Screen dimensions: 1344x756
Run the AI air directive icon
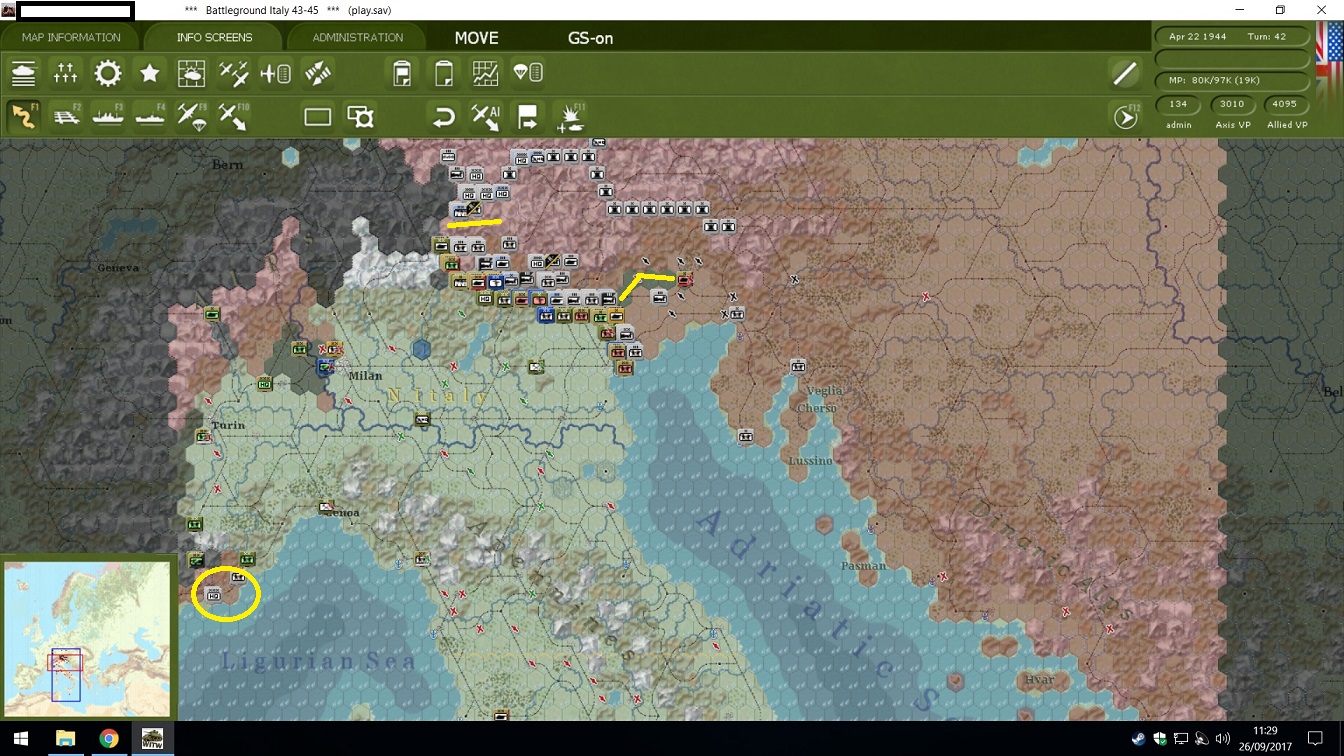[x=486, y=116]
